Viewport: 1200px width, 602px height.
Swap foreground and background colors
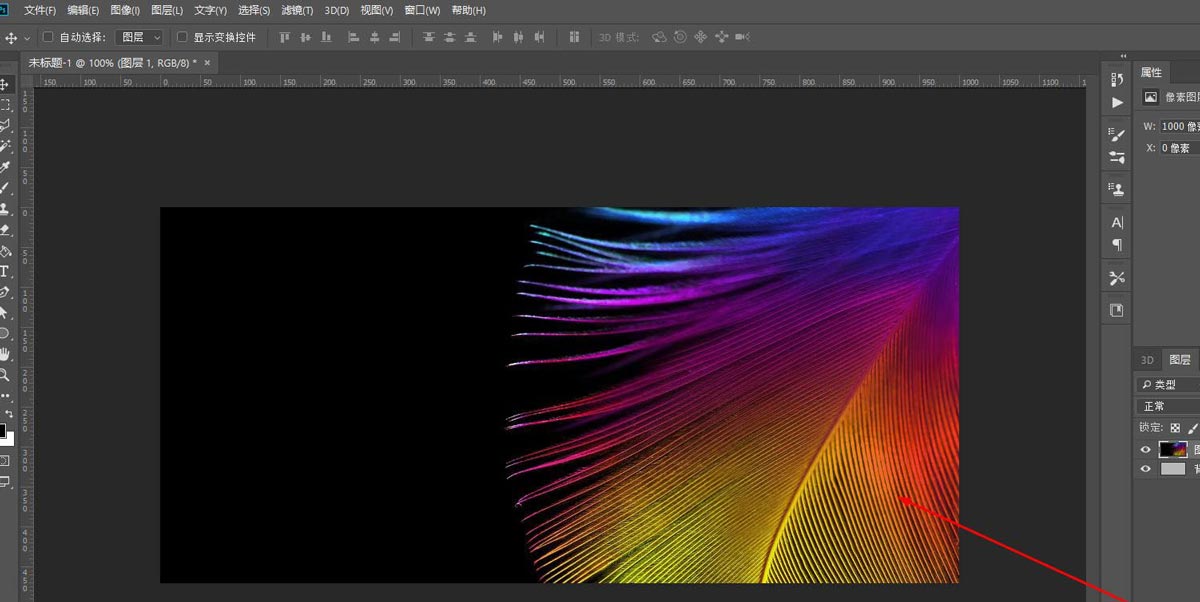[x=8, y=414]
